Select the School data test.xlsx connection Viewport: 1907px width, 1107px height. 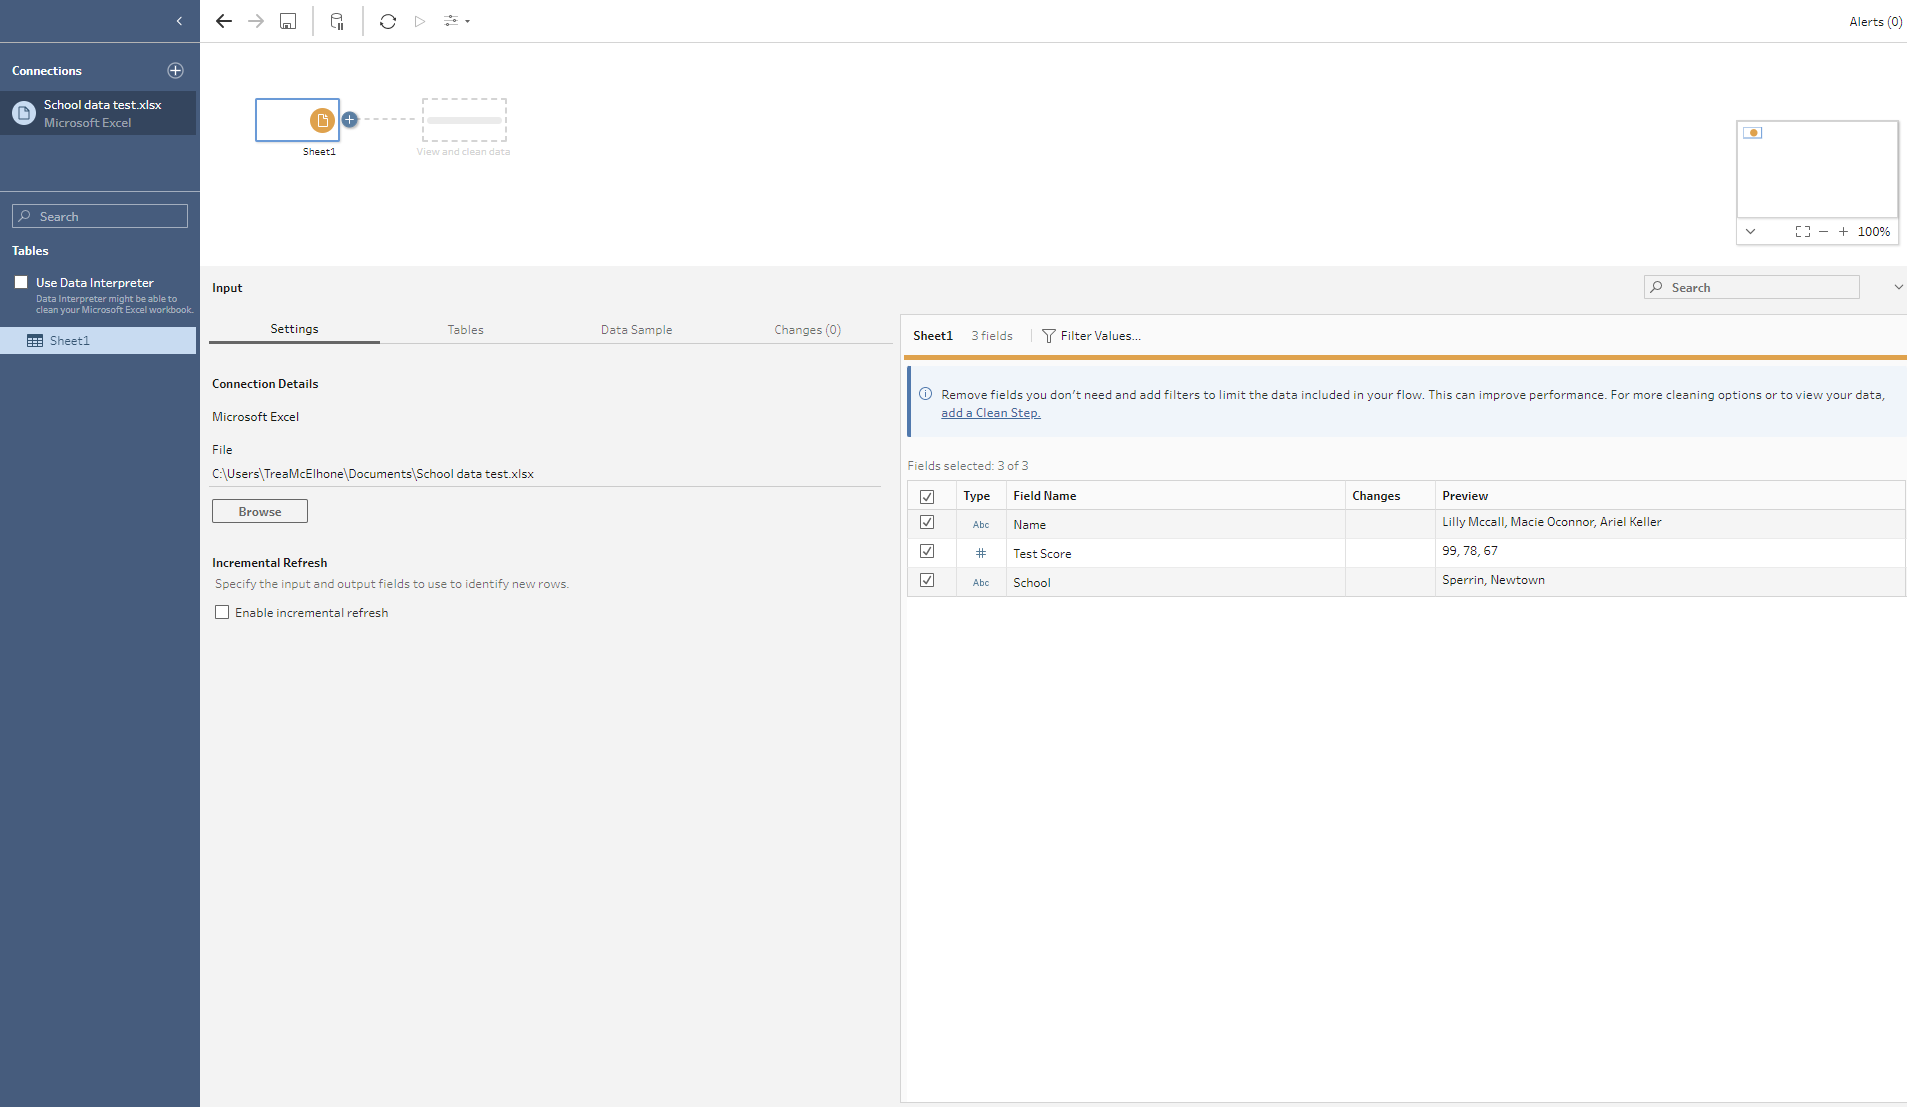[x=98, y=113]
